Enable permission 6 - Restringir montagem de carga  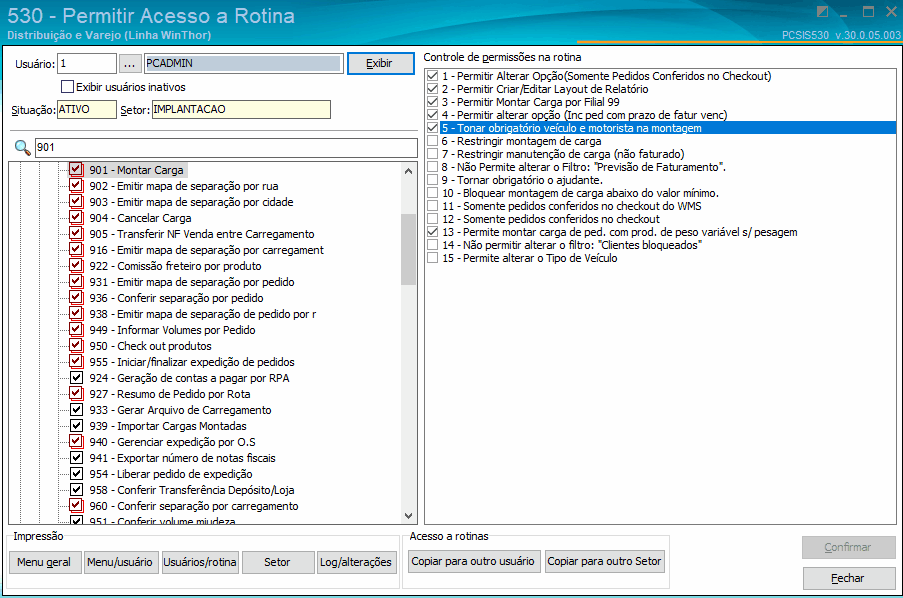[432, 141]
